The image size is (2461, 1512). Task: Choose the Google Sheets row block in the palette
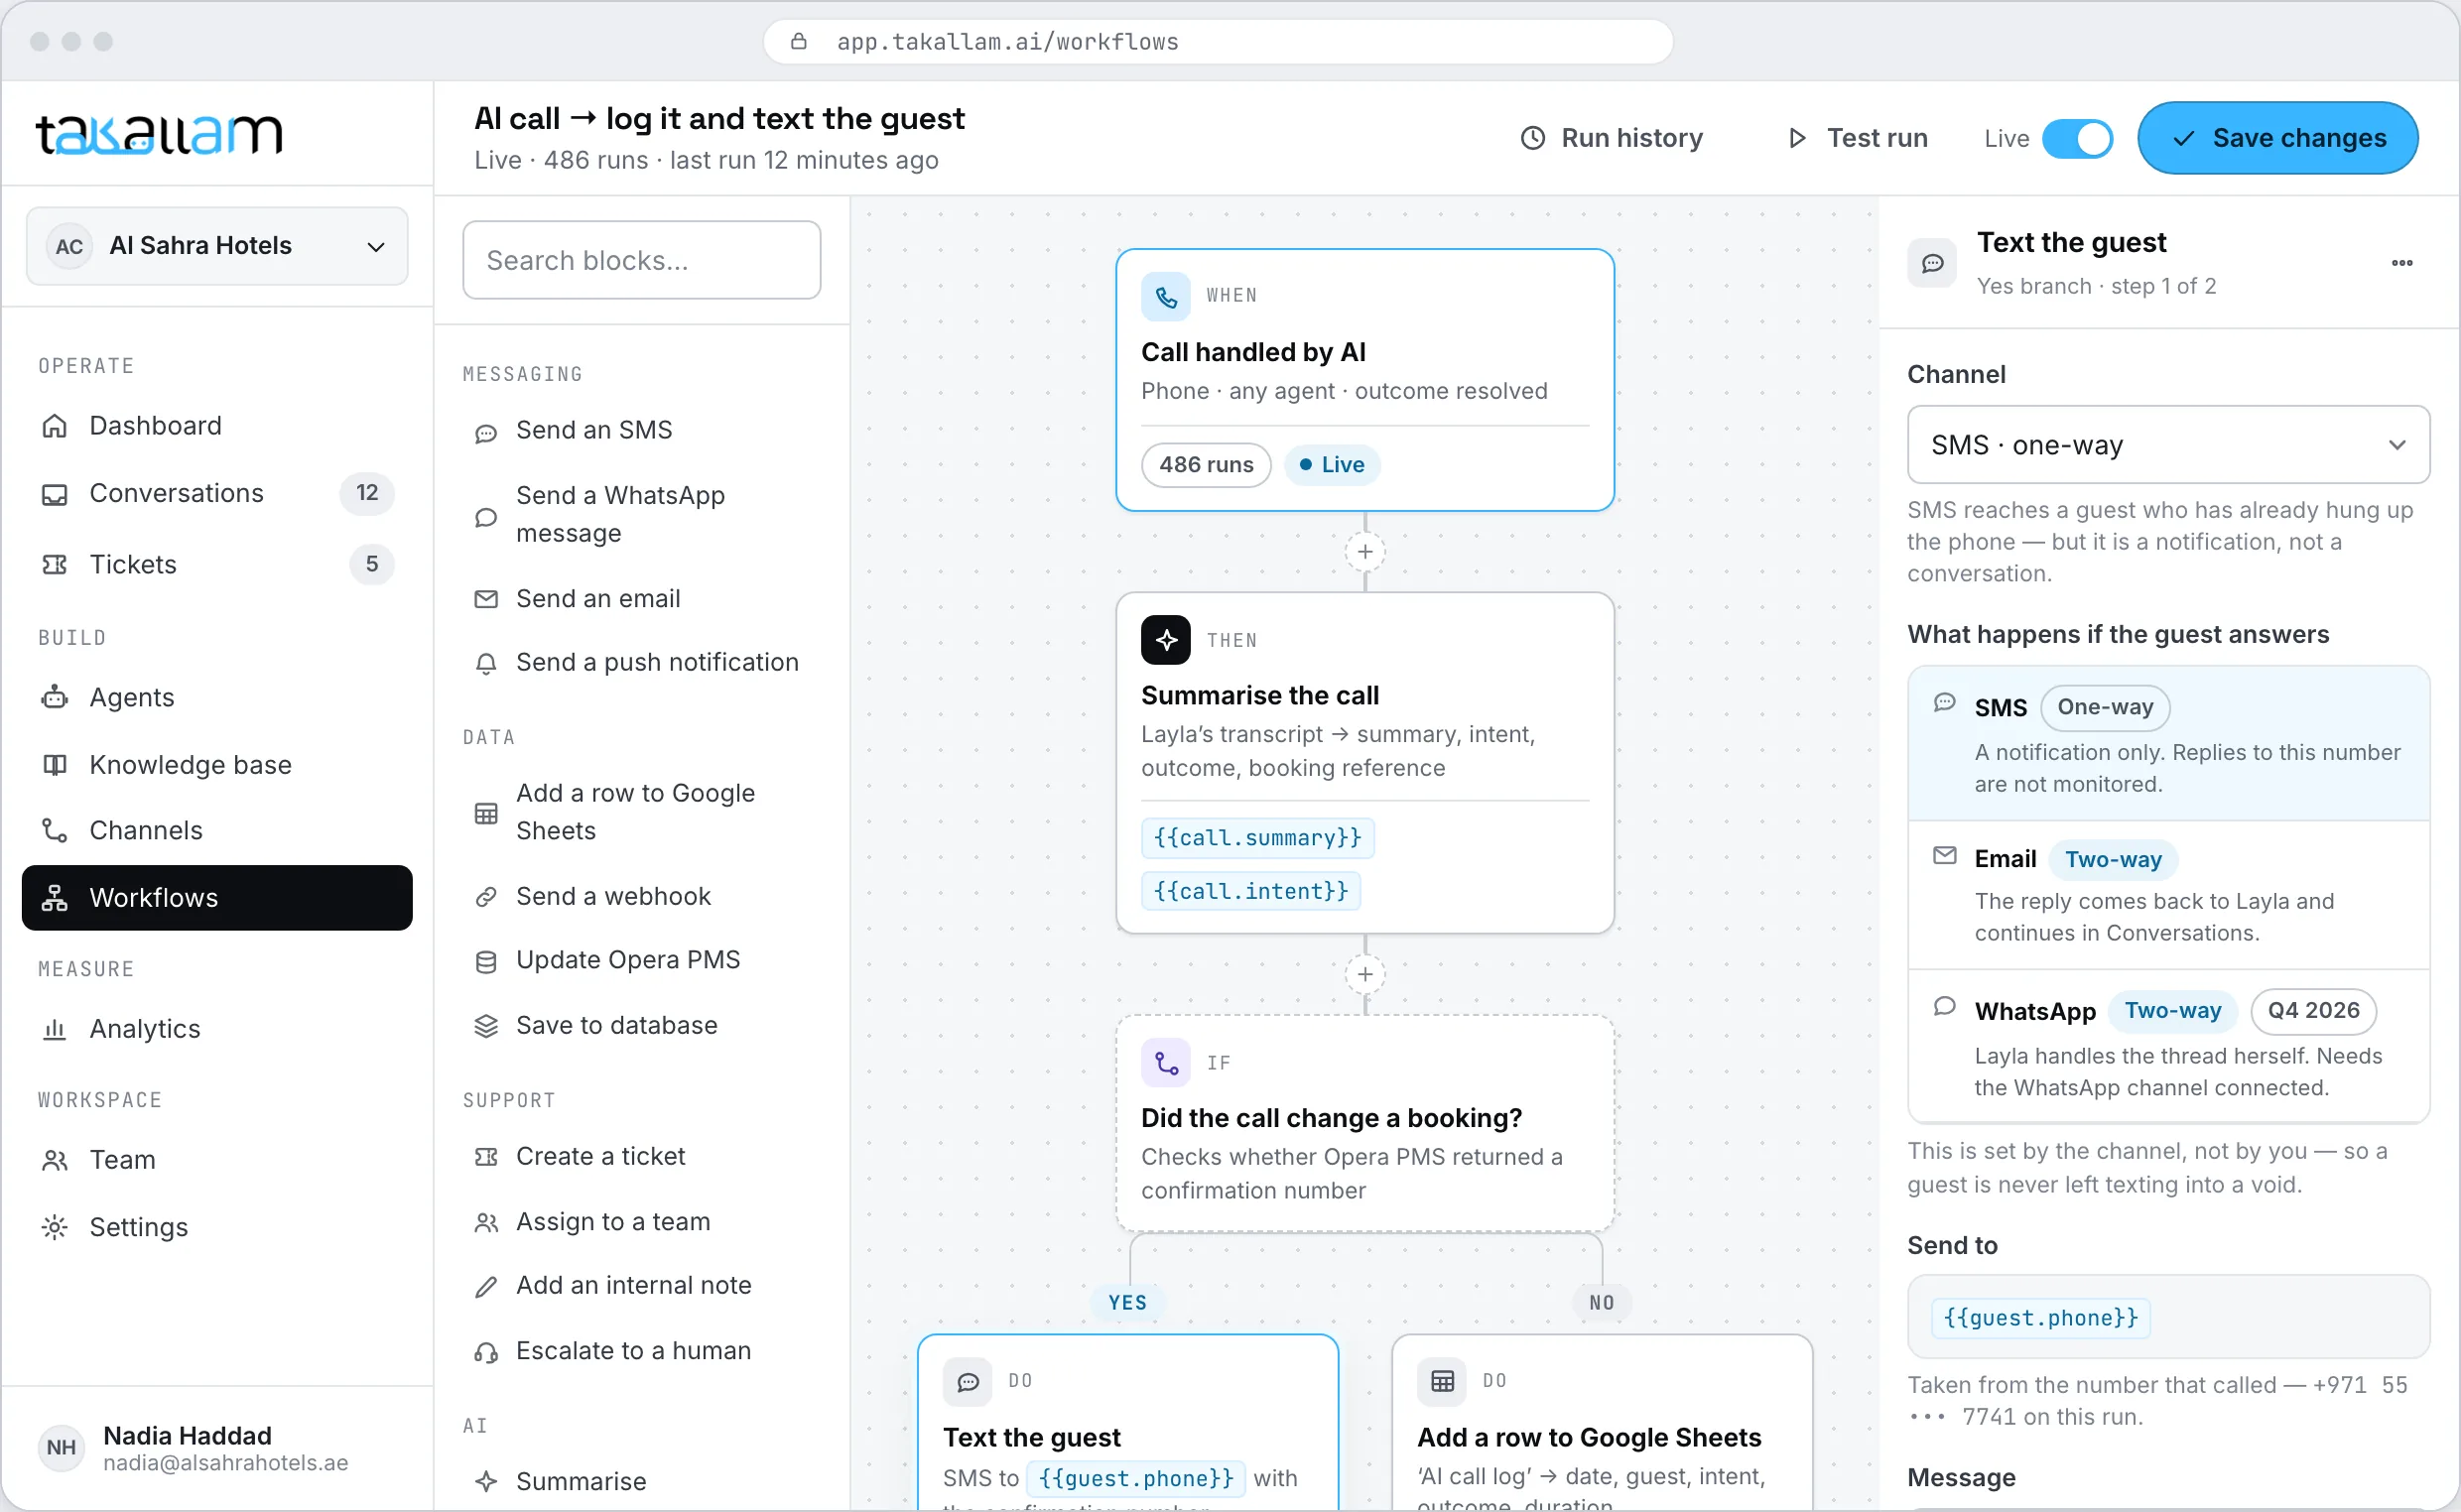click(x=641, y=813)
